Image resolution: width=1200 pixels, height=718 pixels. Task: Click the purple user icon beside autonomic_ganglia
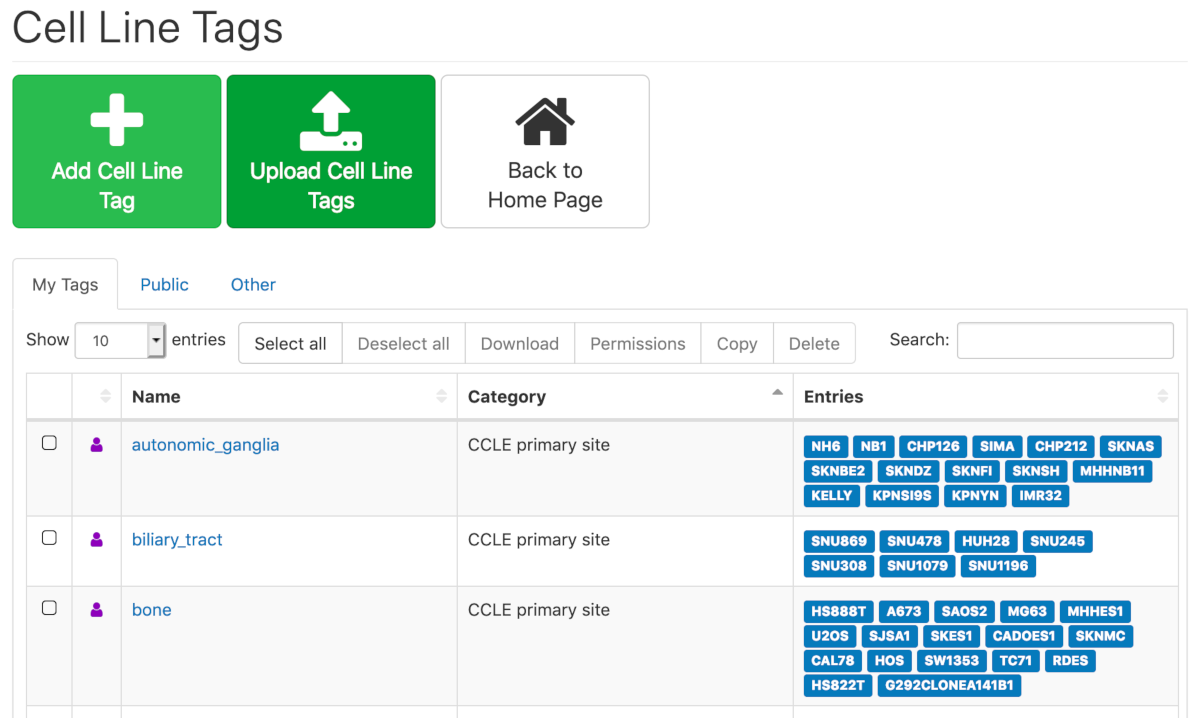pos(96,444)
